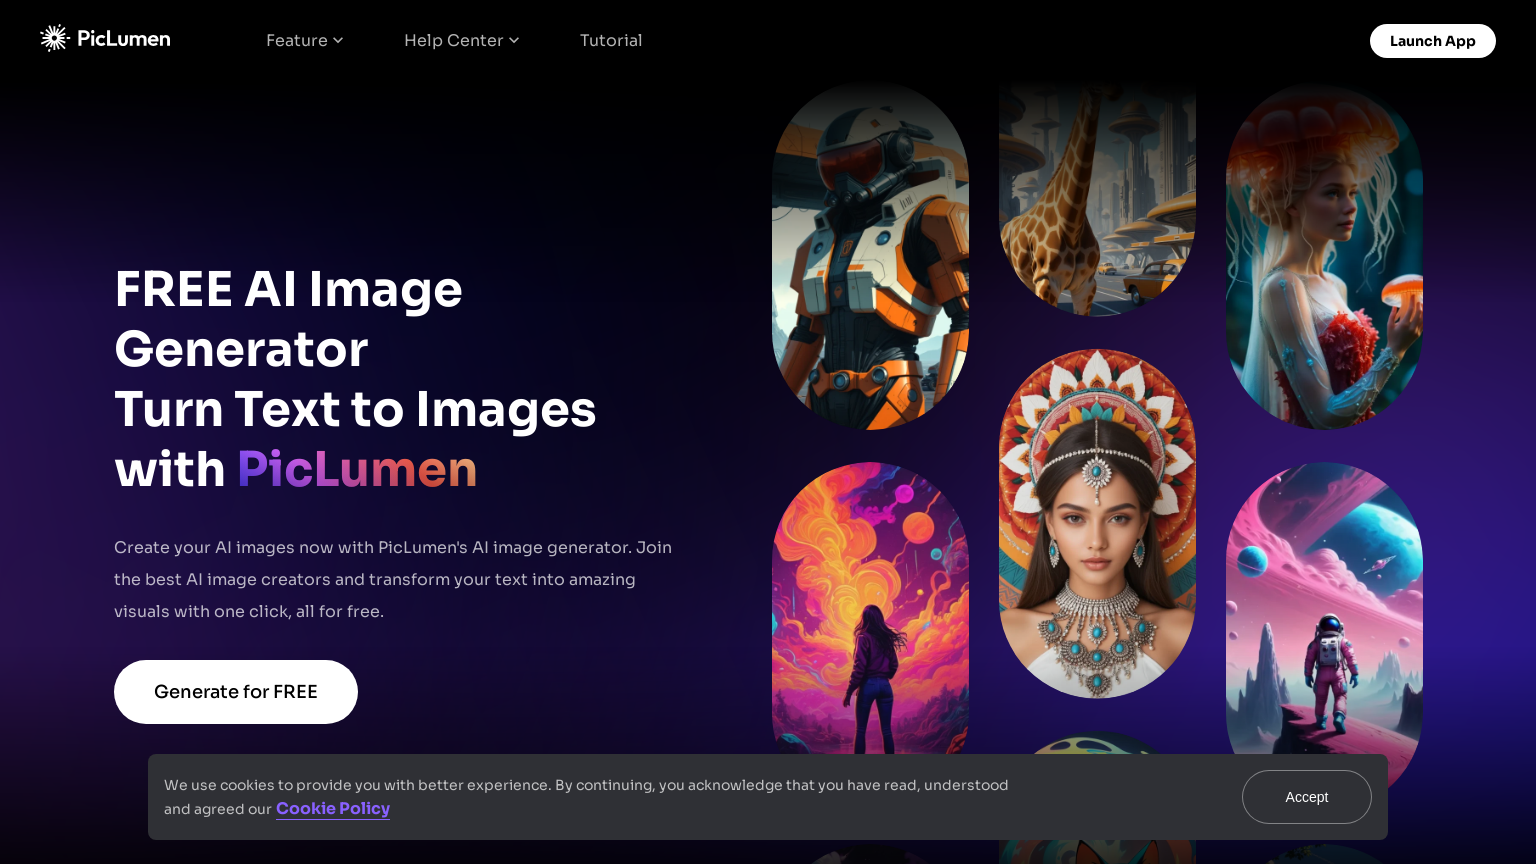Click the Launch App button
The height and width of the screenshot is (864, 1536).
pos(1432,41)
